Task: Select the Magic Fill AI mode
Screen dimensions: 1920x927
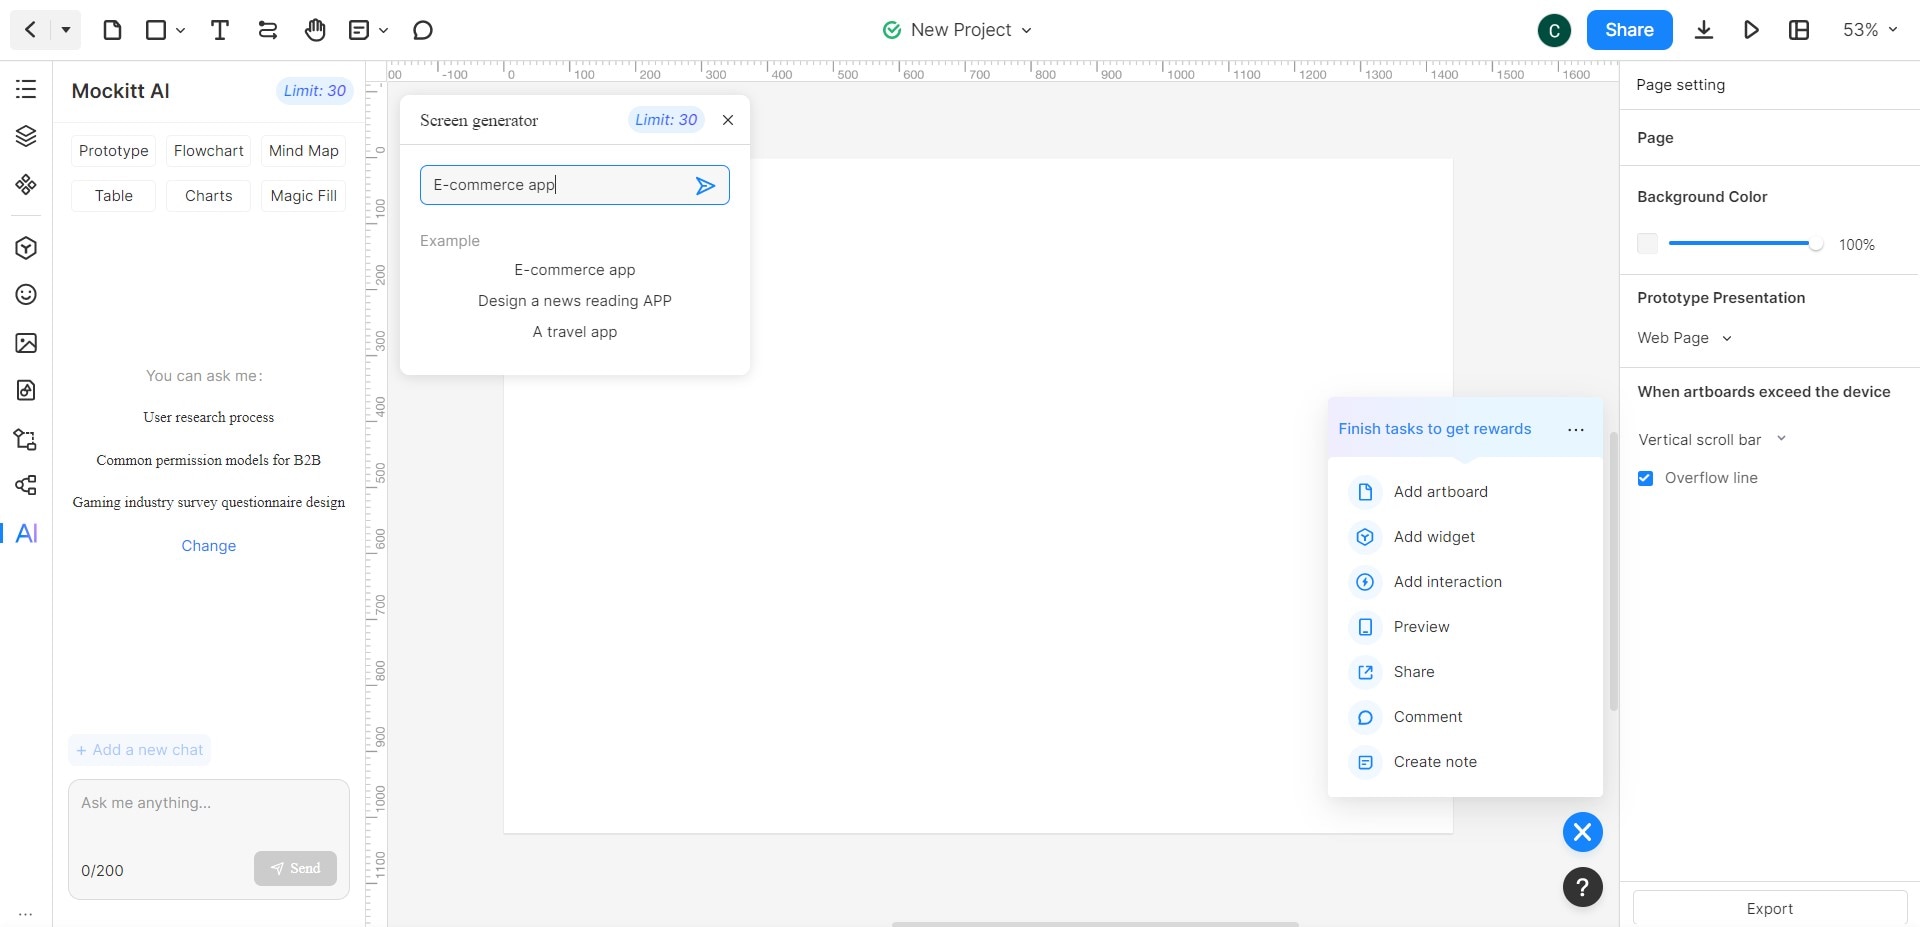Action: (x=304, y=196)
